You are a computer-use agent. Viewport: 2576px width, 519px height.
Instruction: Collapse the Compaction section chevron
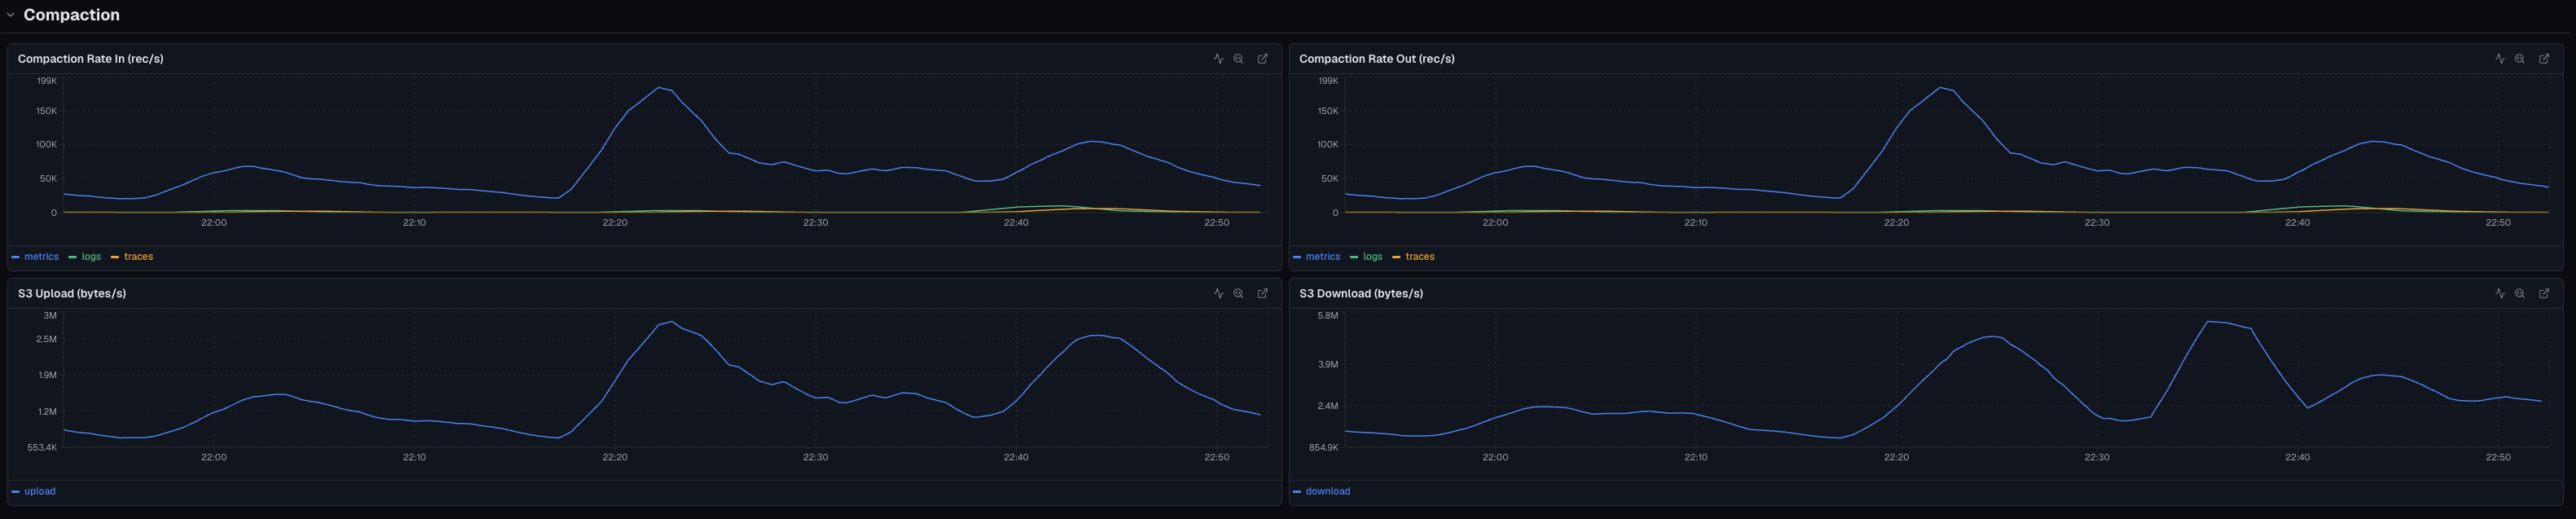coord(10,15)
